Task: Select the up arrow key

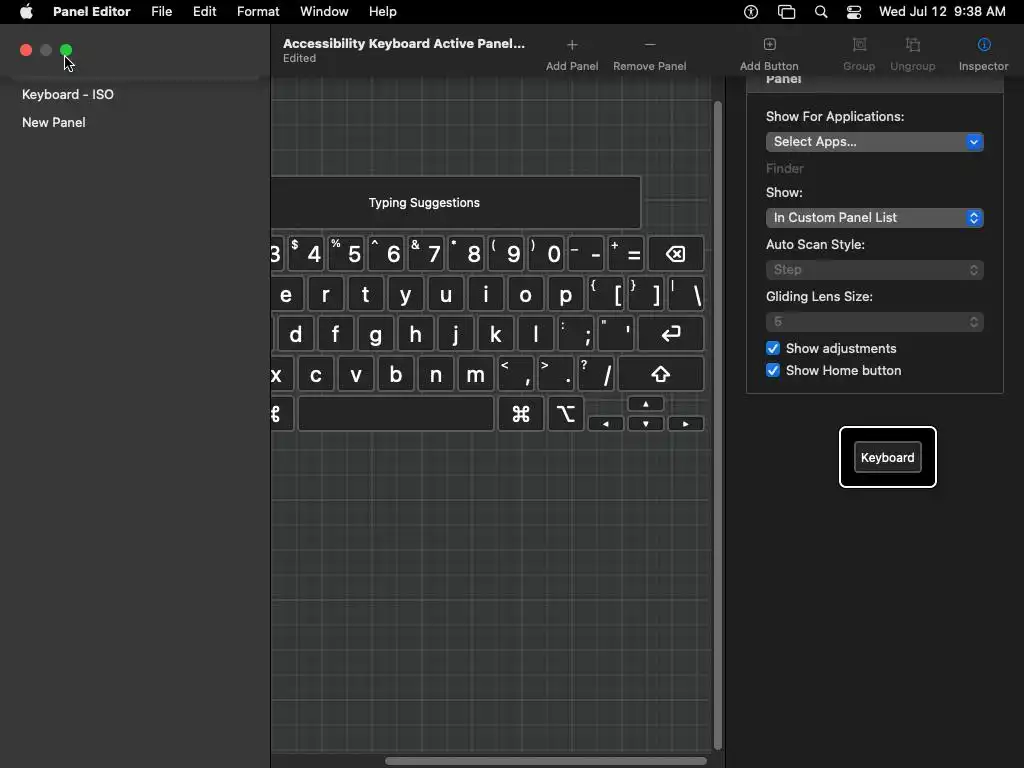Action: (x=645, y=404)
